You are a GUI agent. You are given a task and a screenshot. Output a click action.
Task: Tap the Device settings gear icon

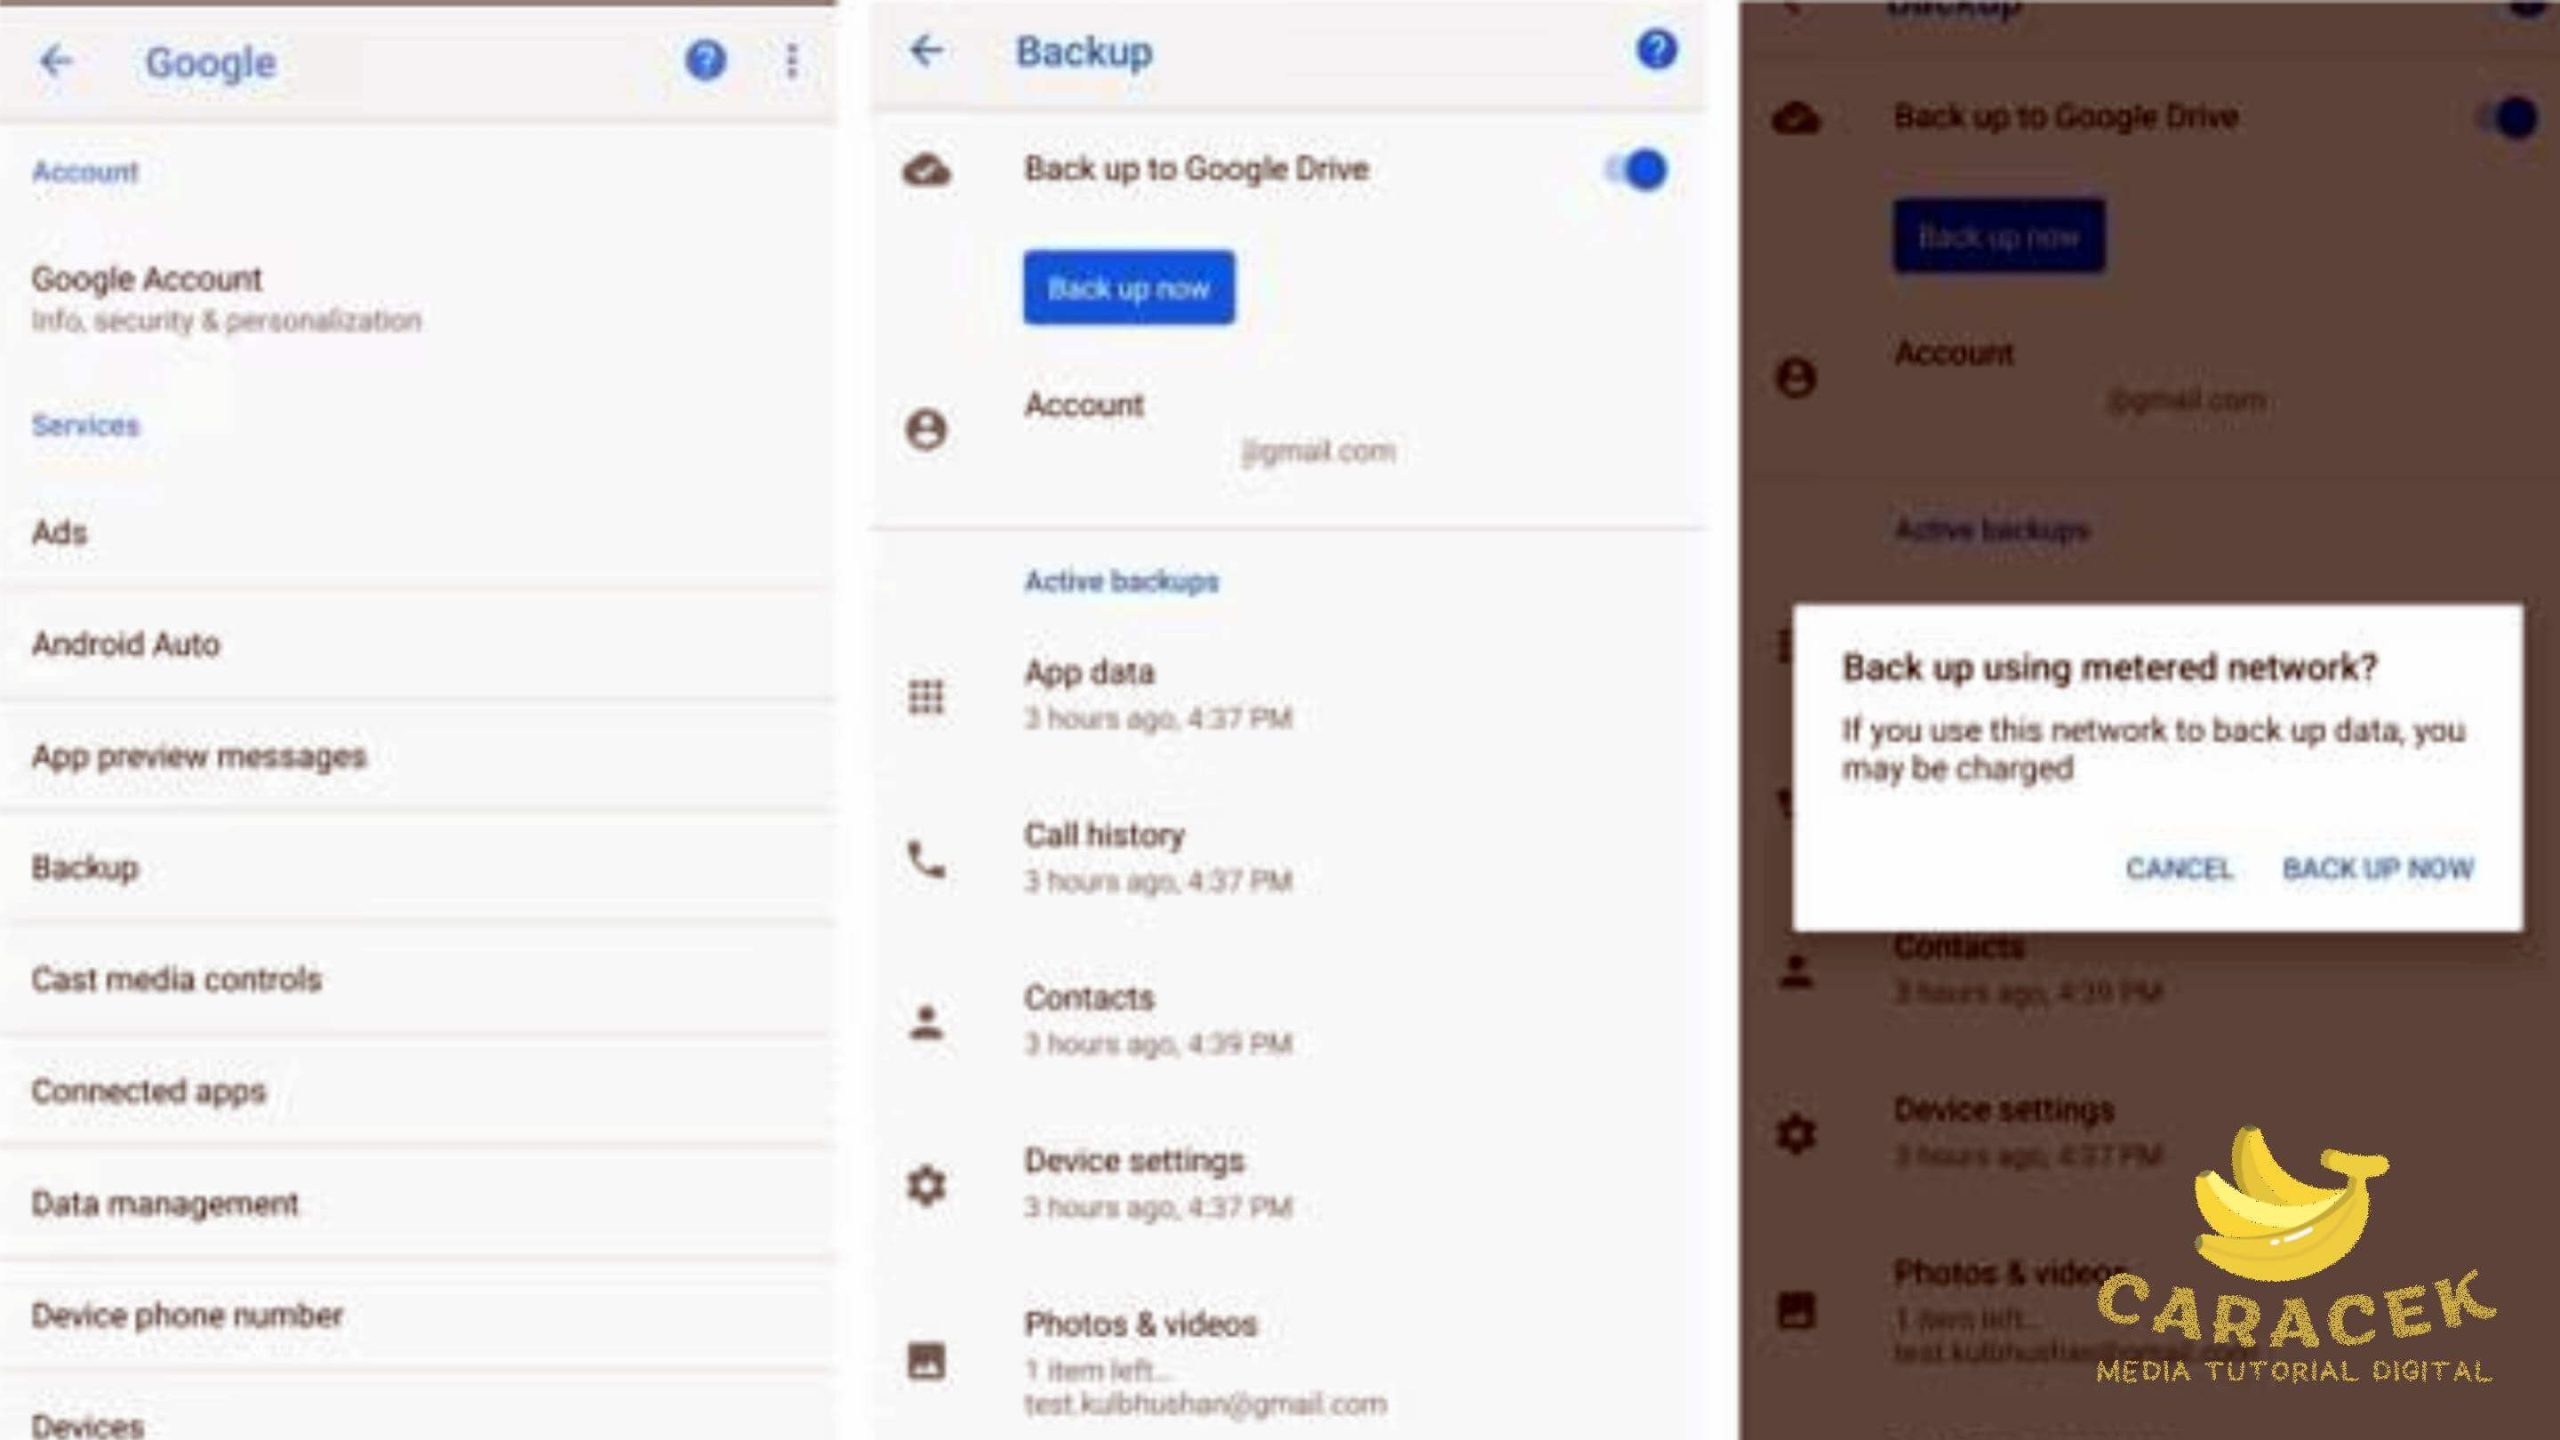click(926, 1185)
